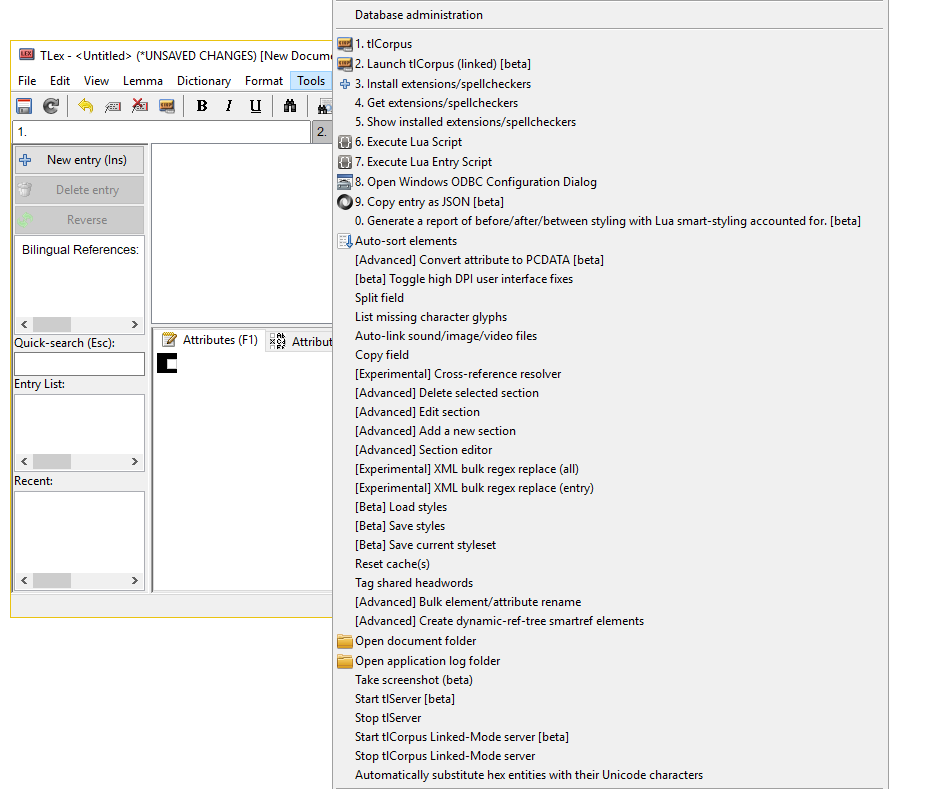Open the View menu
The image size is (942, 789).
96,81
